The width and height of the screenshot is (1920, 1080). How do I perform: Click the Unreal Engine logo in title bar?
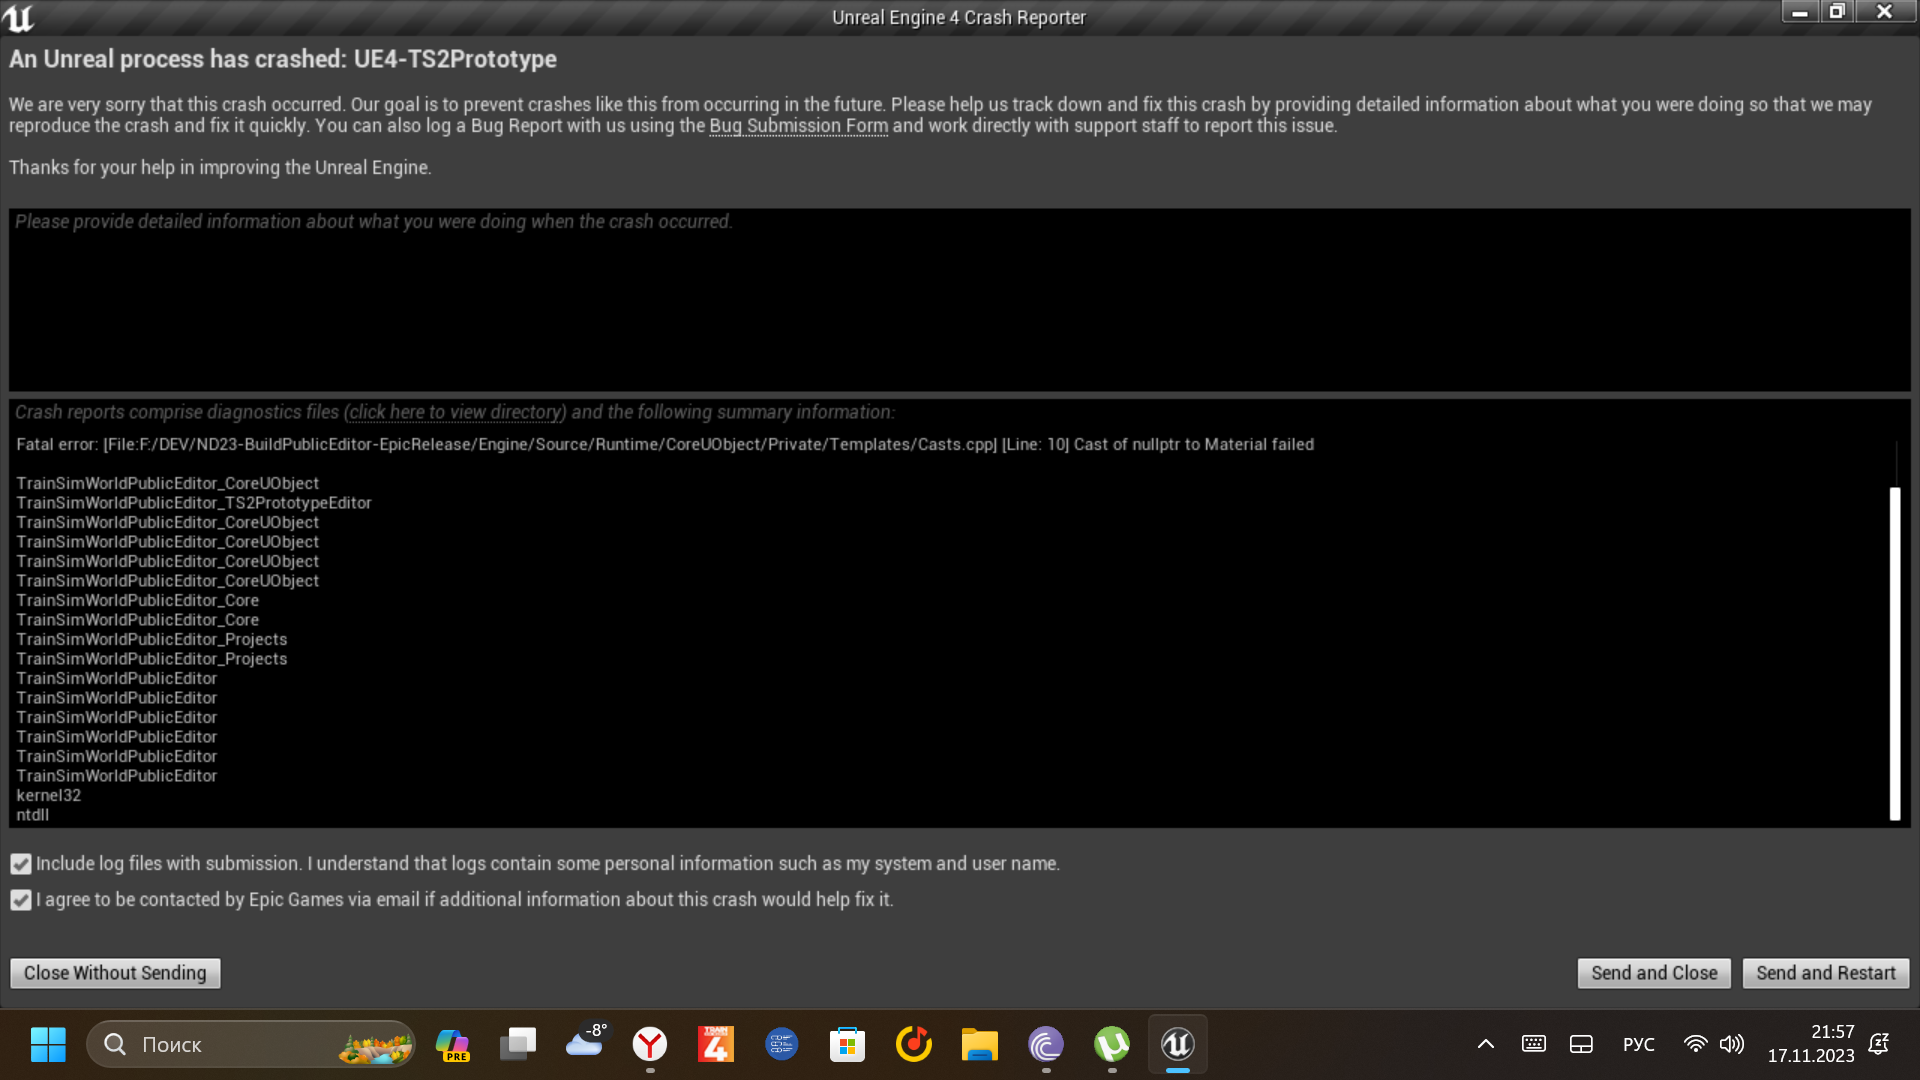[x=18, y=17]
